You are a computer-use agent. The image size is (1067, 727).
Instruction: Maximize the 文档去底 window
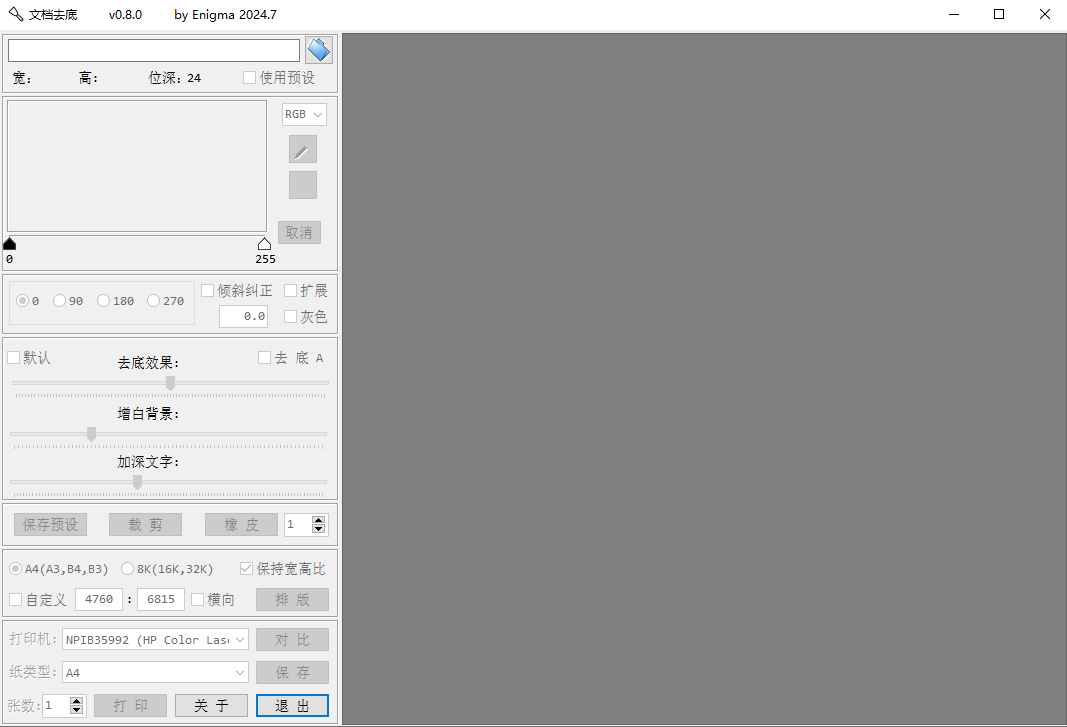[x=999, y=14]
